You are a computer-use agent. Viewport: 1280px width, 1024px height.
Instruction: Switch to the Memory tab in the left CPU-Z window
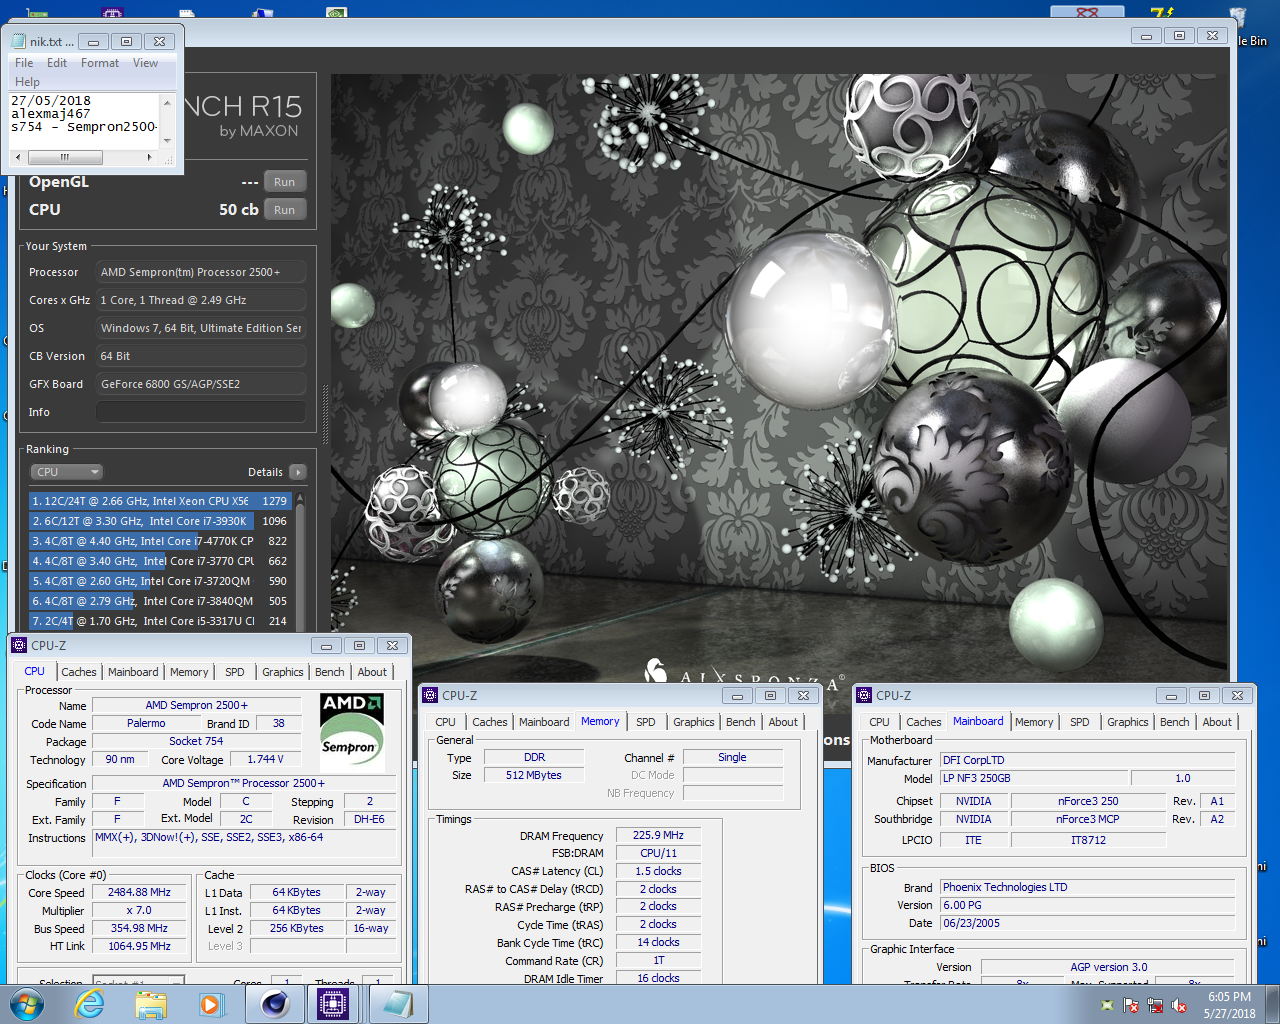189,672
